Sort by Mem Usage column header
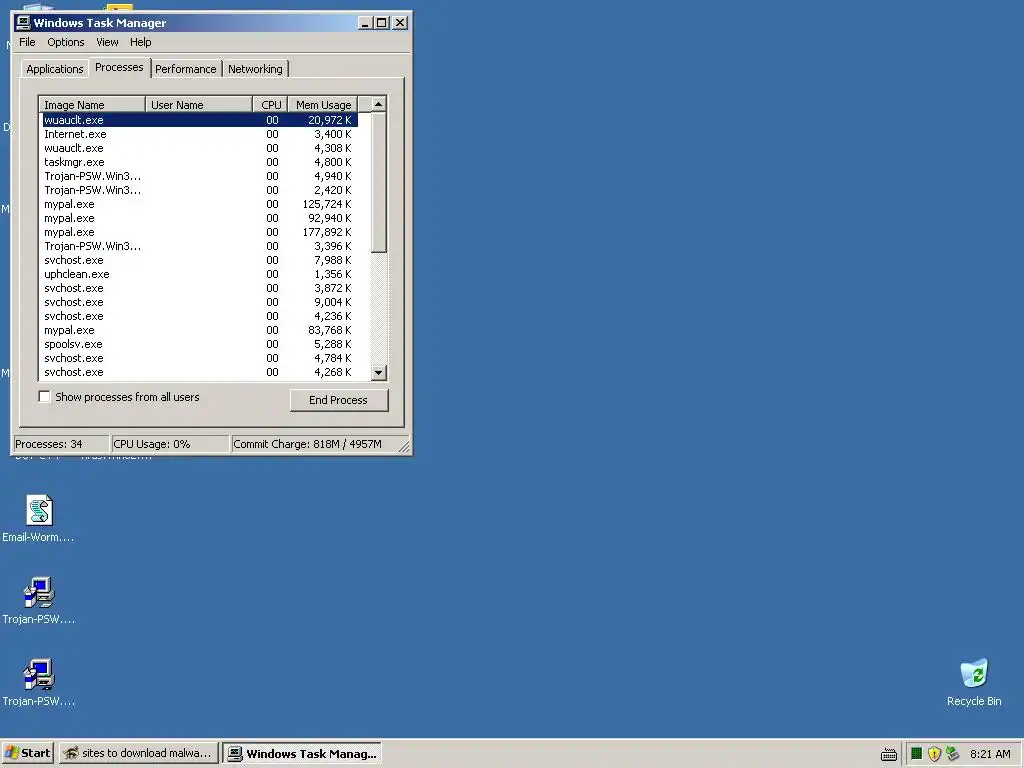1024x768 pixels. (x=323, y=105)
